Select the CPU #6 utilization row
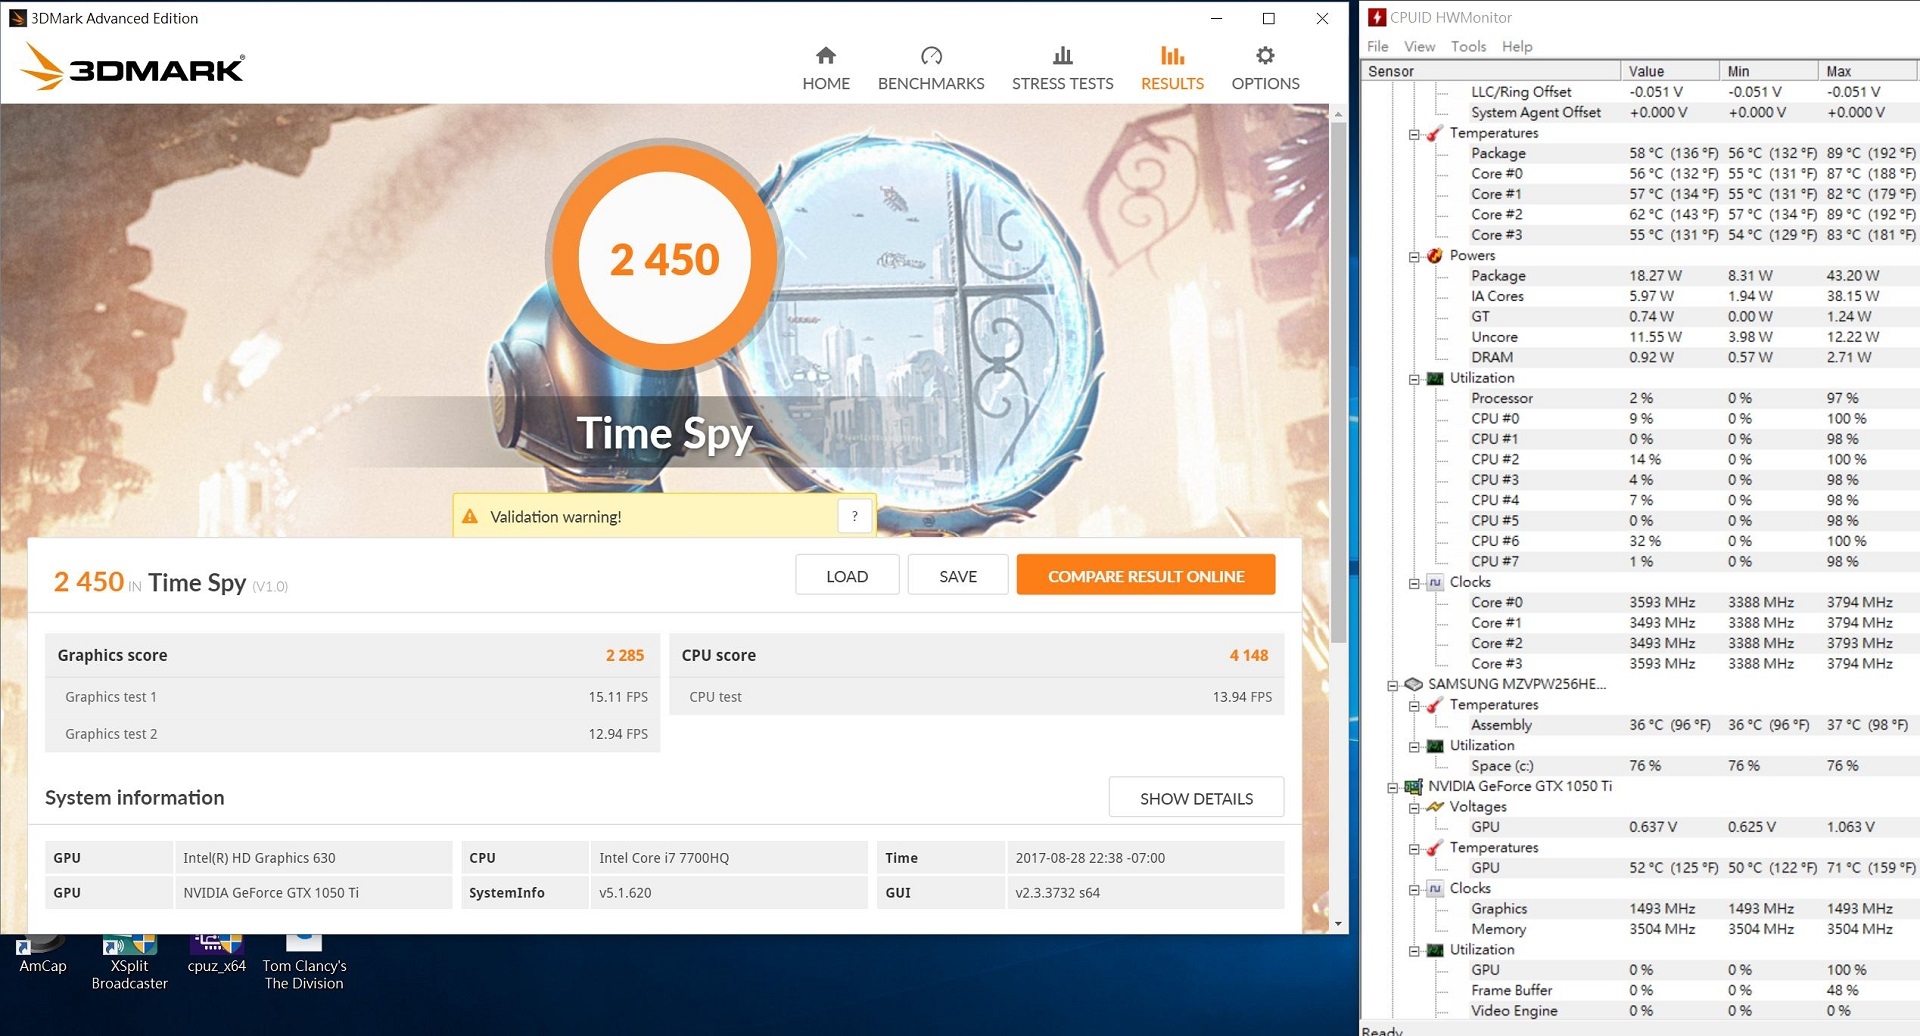Viewport: 1920px width, 1036px height. pyautogui.click(x=1692, y=541)
